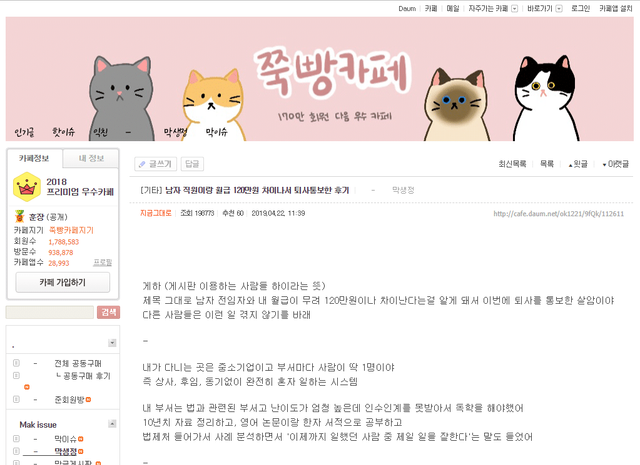Click the new-post badge beside 막이슈
This screenshot has width=640, height=465.
[81, 439]
